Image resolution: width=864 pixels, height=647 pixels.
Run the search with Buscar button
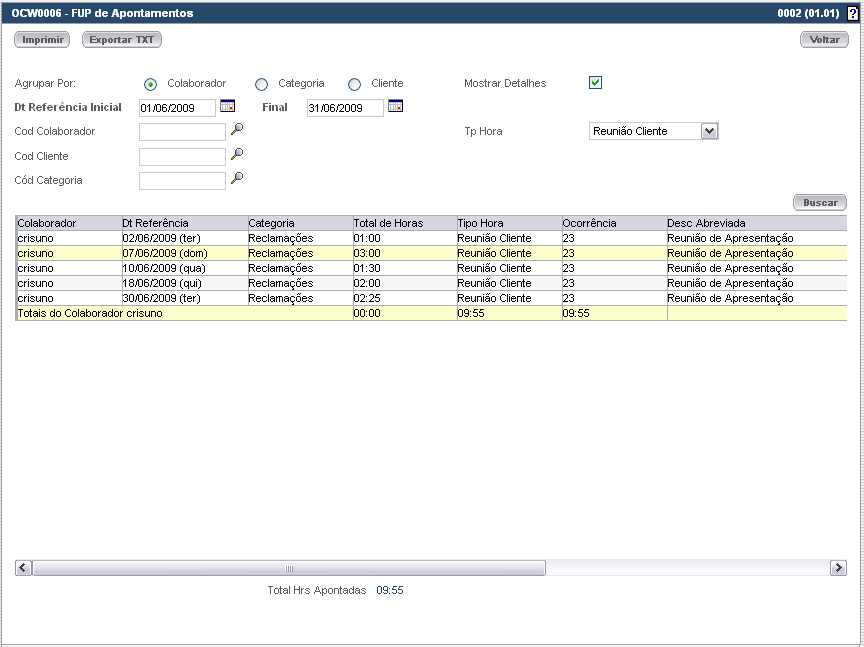coord(820,202)
